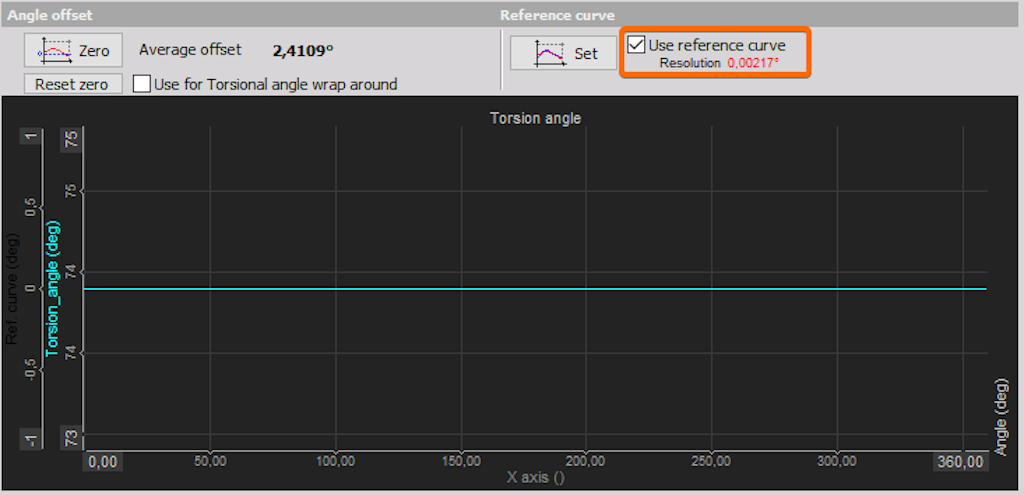Click the 300,00 X axis tick label
1024x495 pixels.
click(x=838, y=462)
